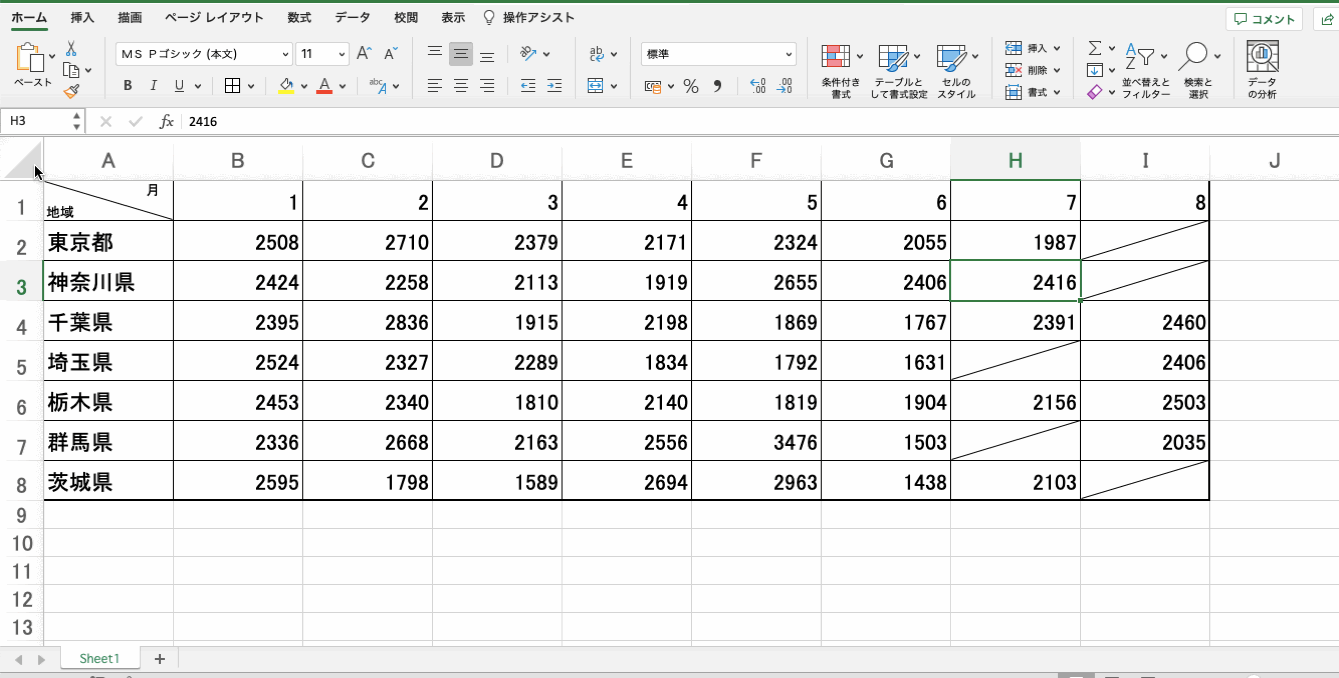Click the percent style icon
This screenshot has width=1339, height=678.
point(690,86)
